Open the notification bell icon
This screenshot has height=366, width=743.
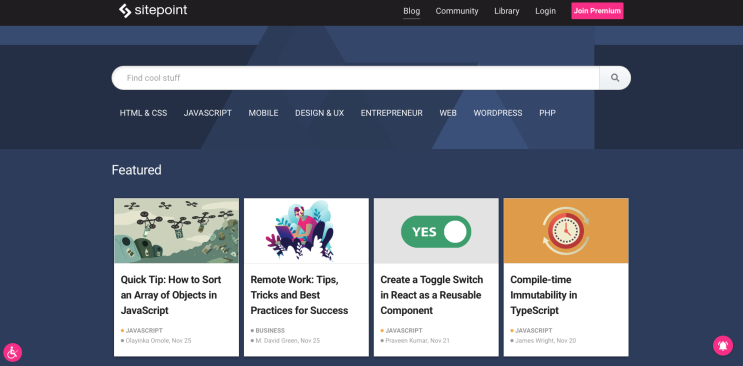723,346
